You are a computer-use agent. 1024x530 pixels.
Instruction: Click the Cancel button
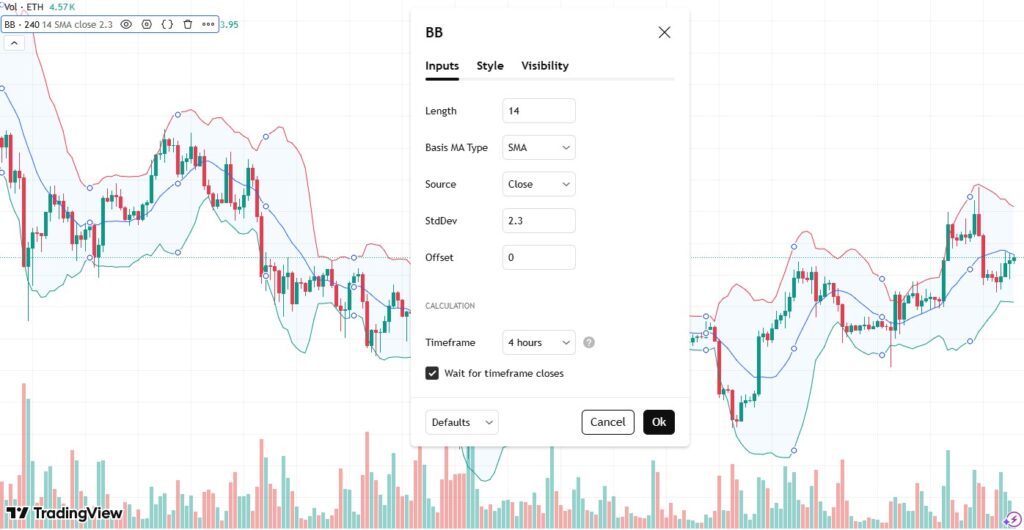(607, 422)
